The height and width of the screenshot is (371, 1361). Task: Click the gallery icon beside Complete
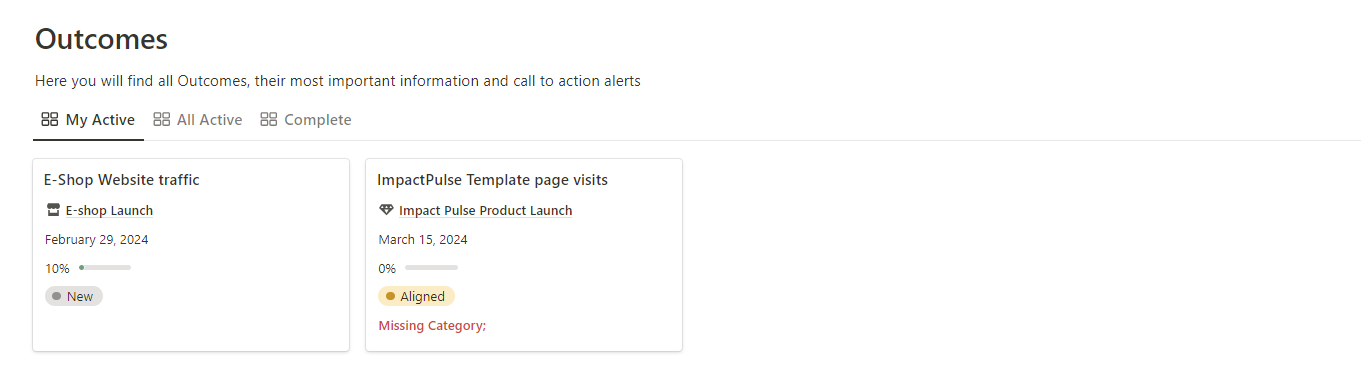click(x=268, y=120)
